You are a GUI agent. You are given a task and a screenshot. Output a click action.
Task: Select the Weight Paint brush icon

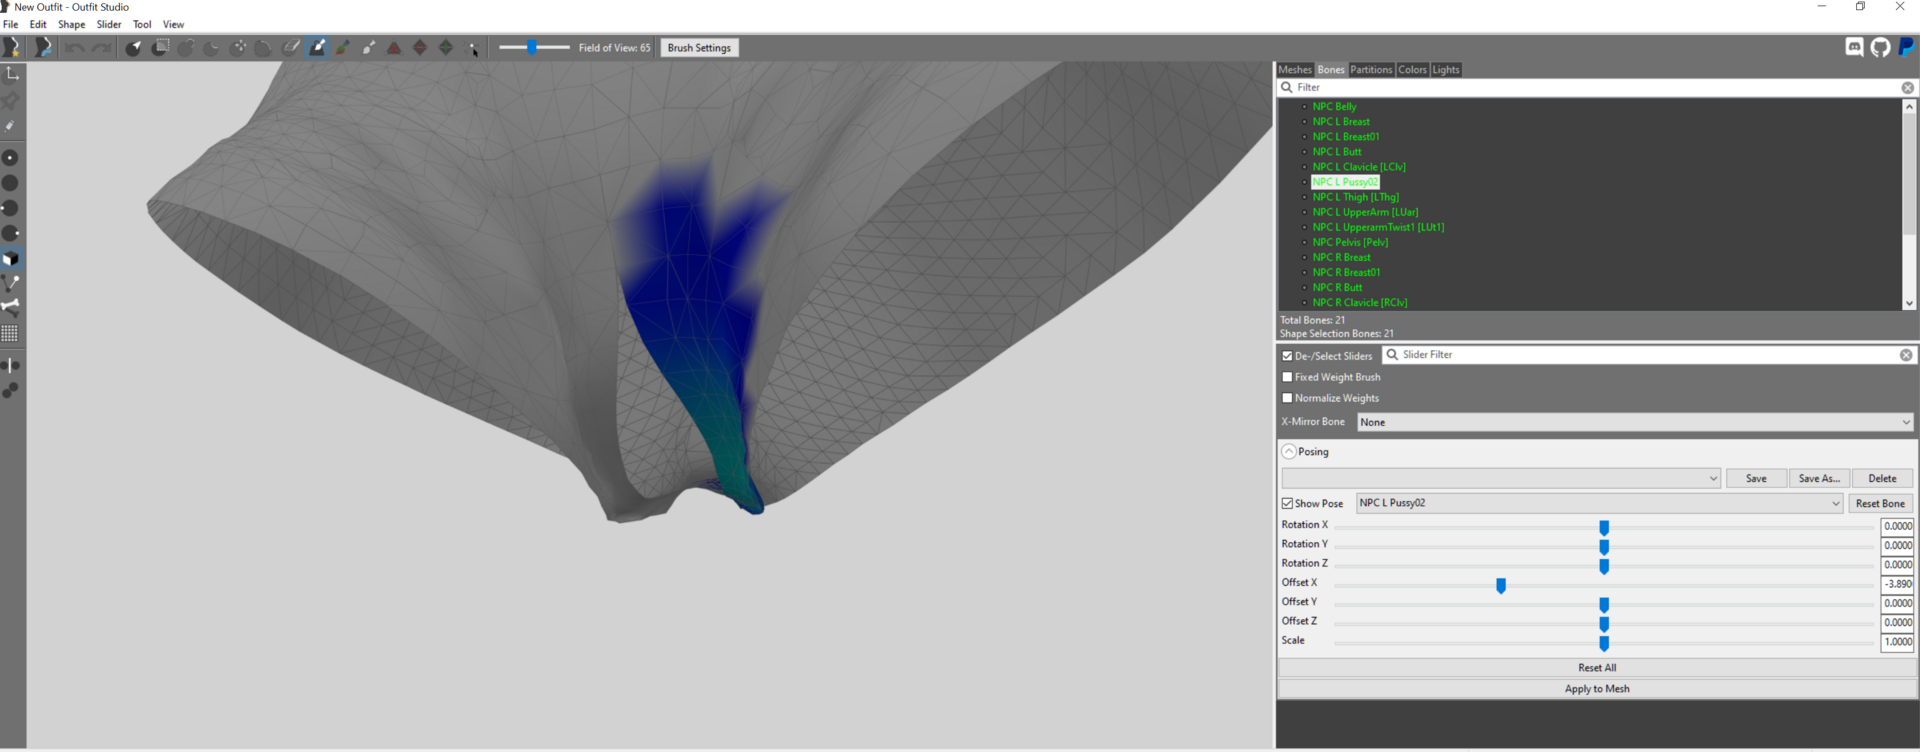pyautogui.click(x=317, y=47)
